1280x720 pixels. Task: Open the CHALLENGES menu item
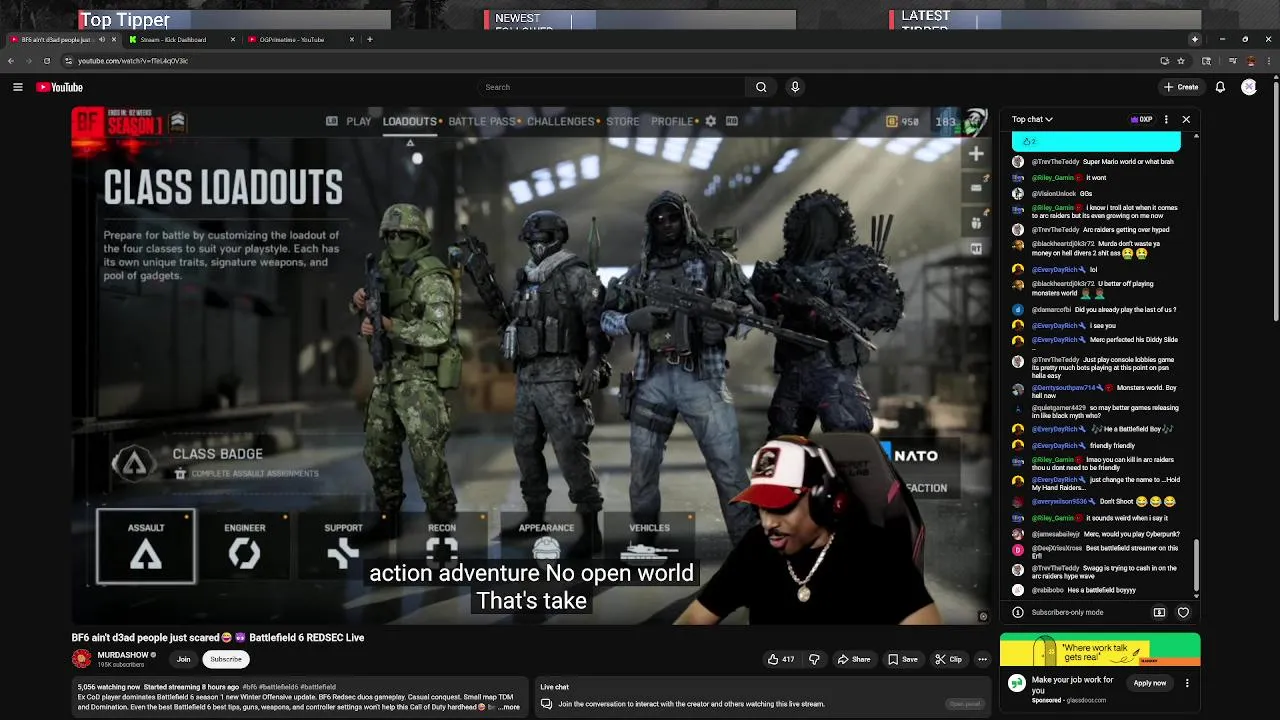pyautogui.click(x=561, y=121)
